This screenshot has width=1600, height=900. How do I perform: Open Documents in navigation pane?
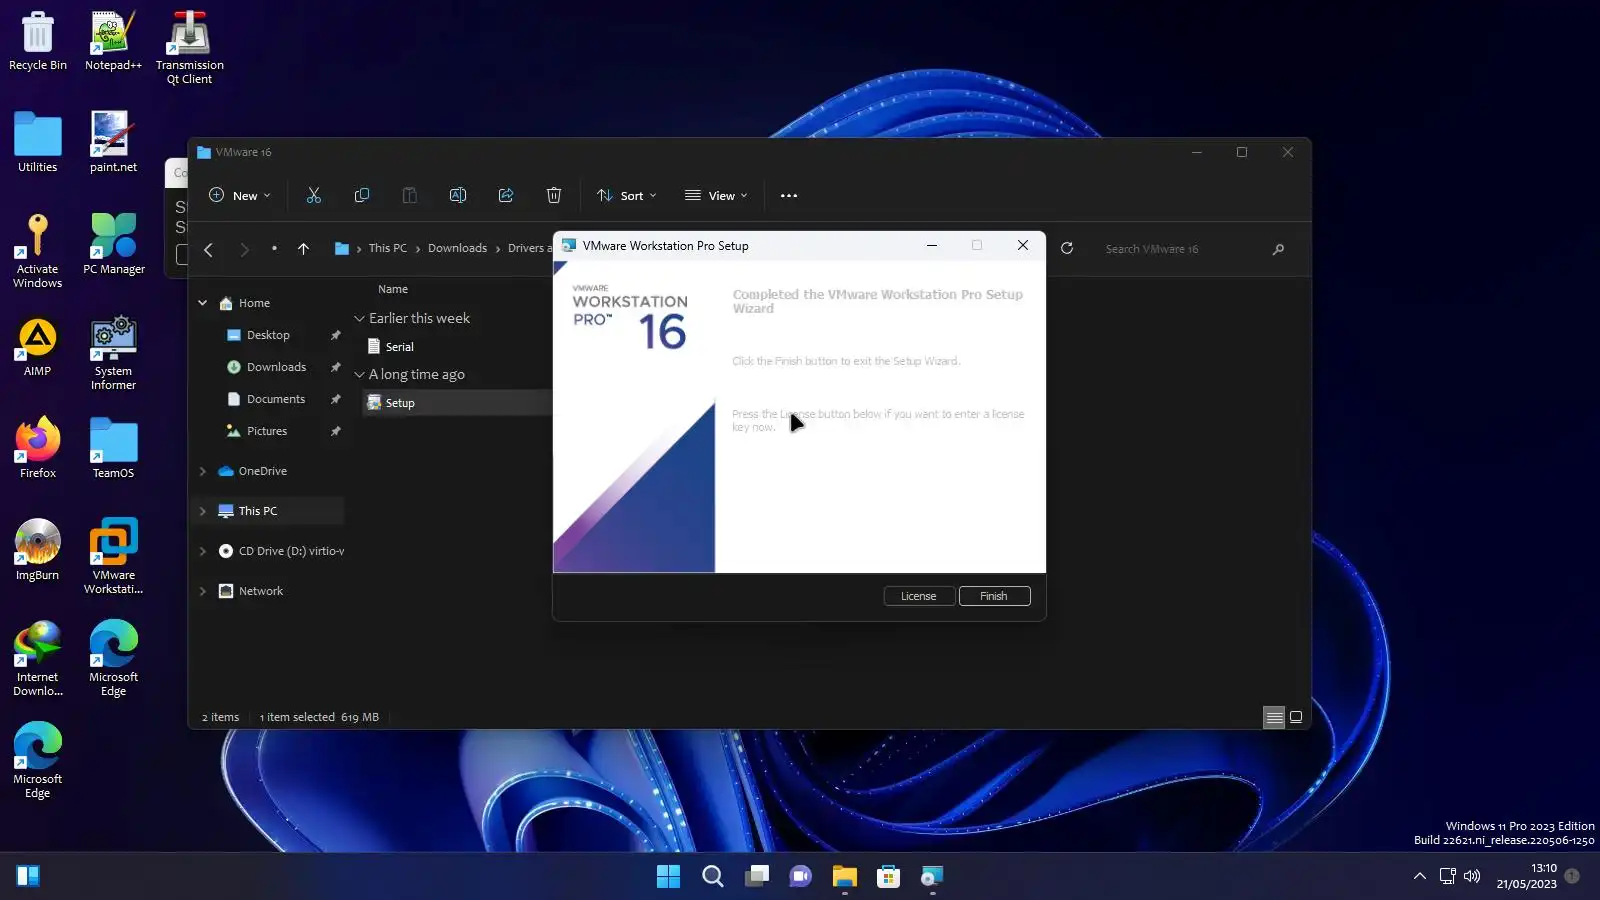pyautogui.click(x=276, y=399)
